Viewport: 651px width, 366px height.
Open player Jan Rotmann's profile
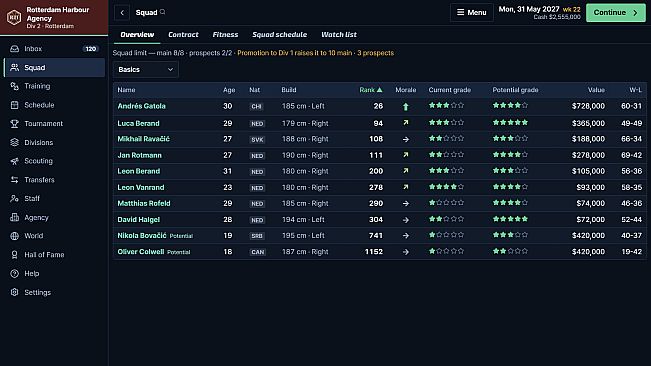140,155
